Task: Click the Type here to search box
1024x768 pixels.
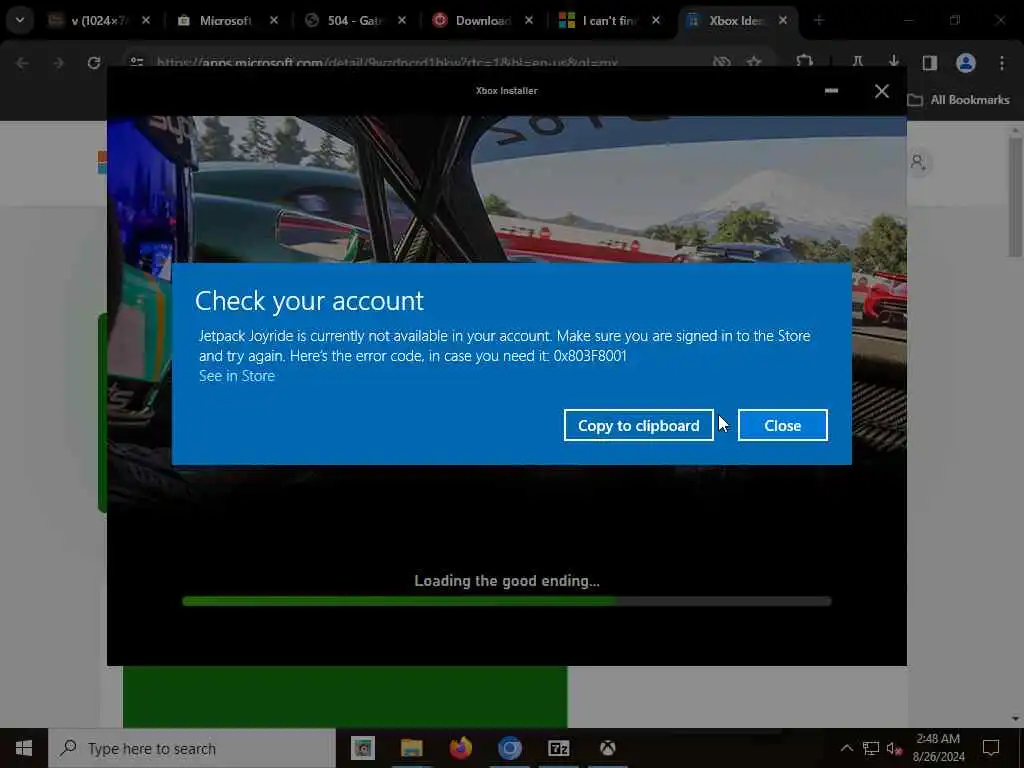Action: point(192,748)
